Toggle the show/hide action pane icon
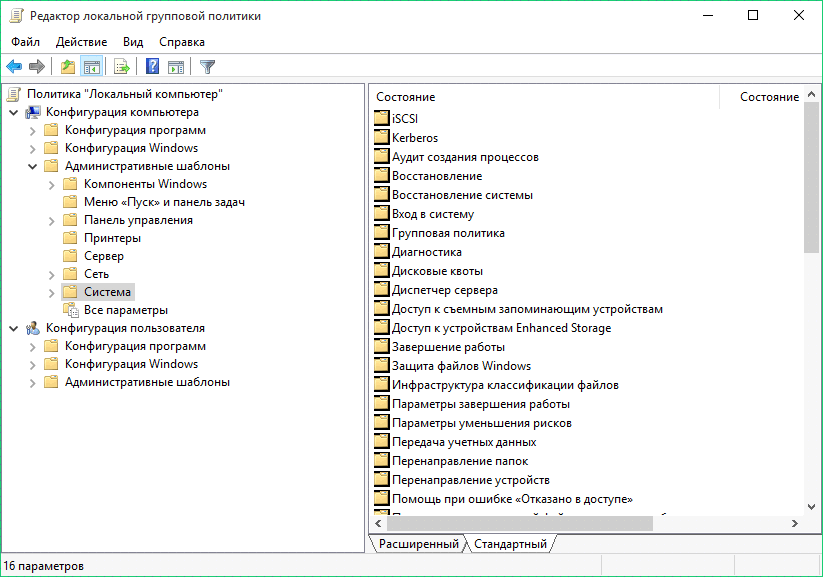The width and height of the screenshot is (823, 577). pos(176,67)
